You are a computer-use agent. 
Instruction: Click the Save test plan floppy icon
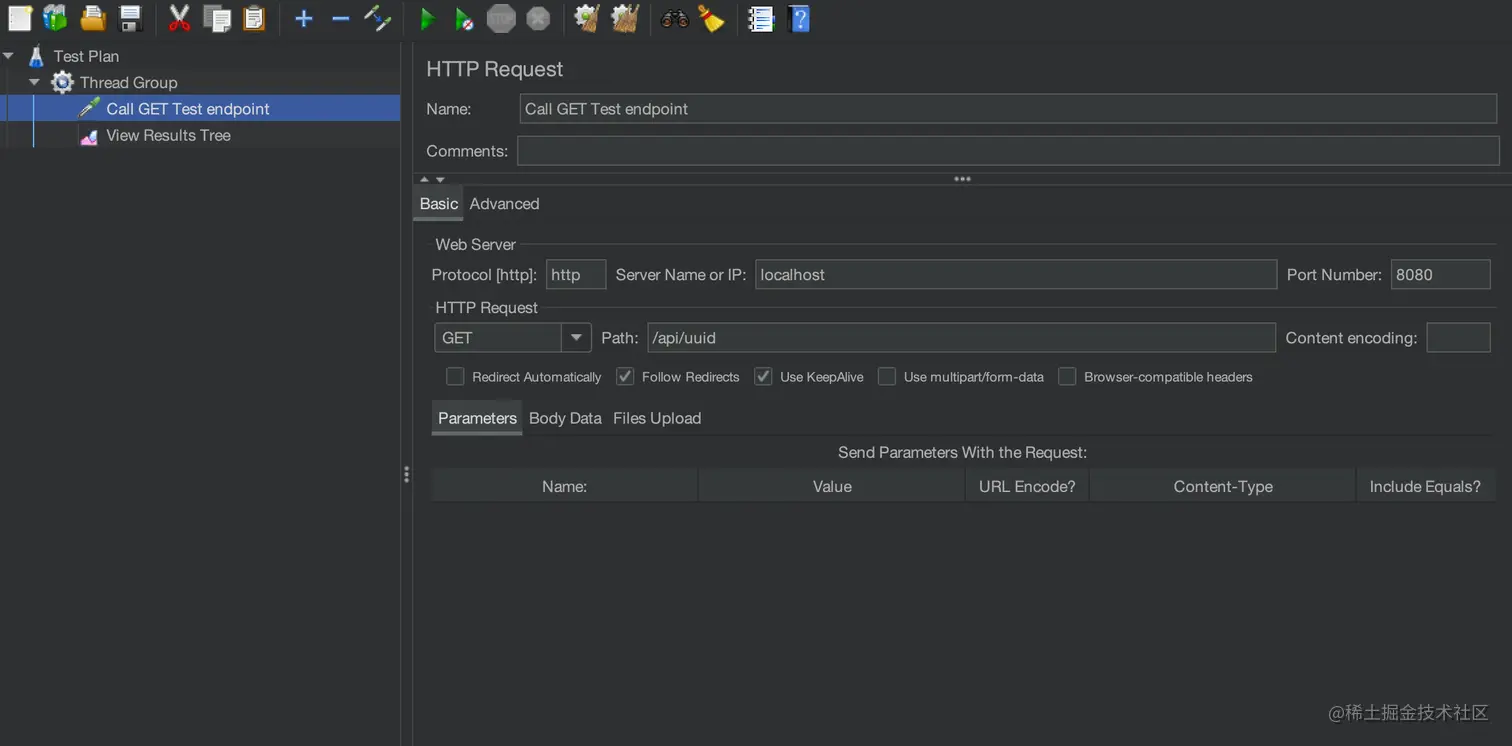tap(130, 18)
